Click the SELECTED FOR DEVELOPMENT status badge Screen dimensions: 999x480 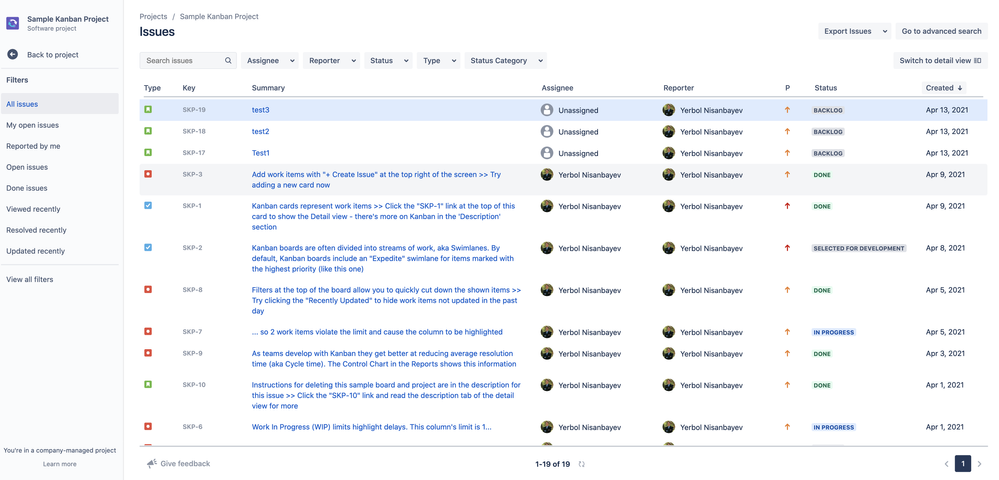pyautogui.click(x=859, y=248)
